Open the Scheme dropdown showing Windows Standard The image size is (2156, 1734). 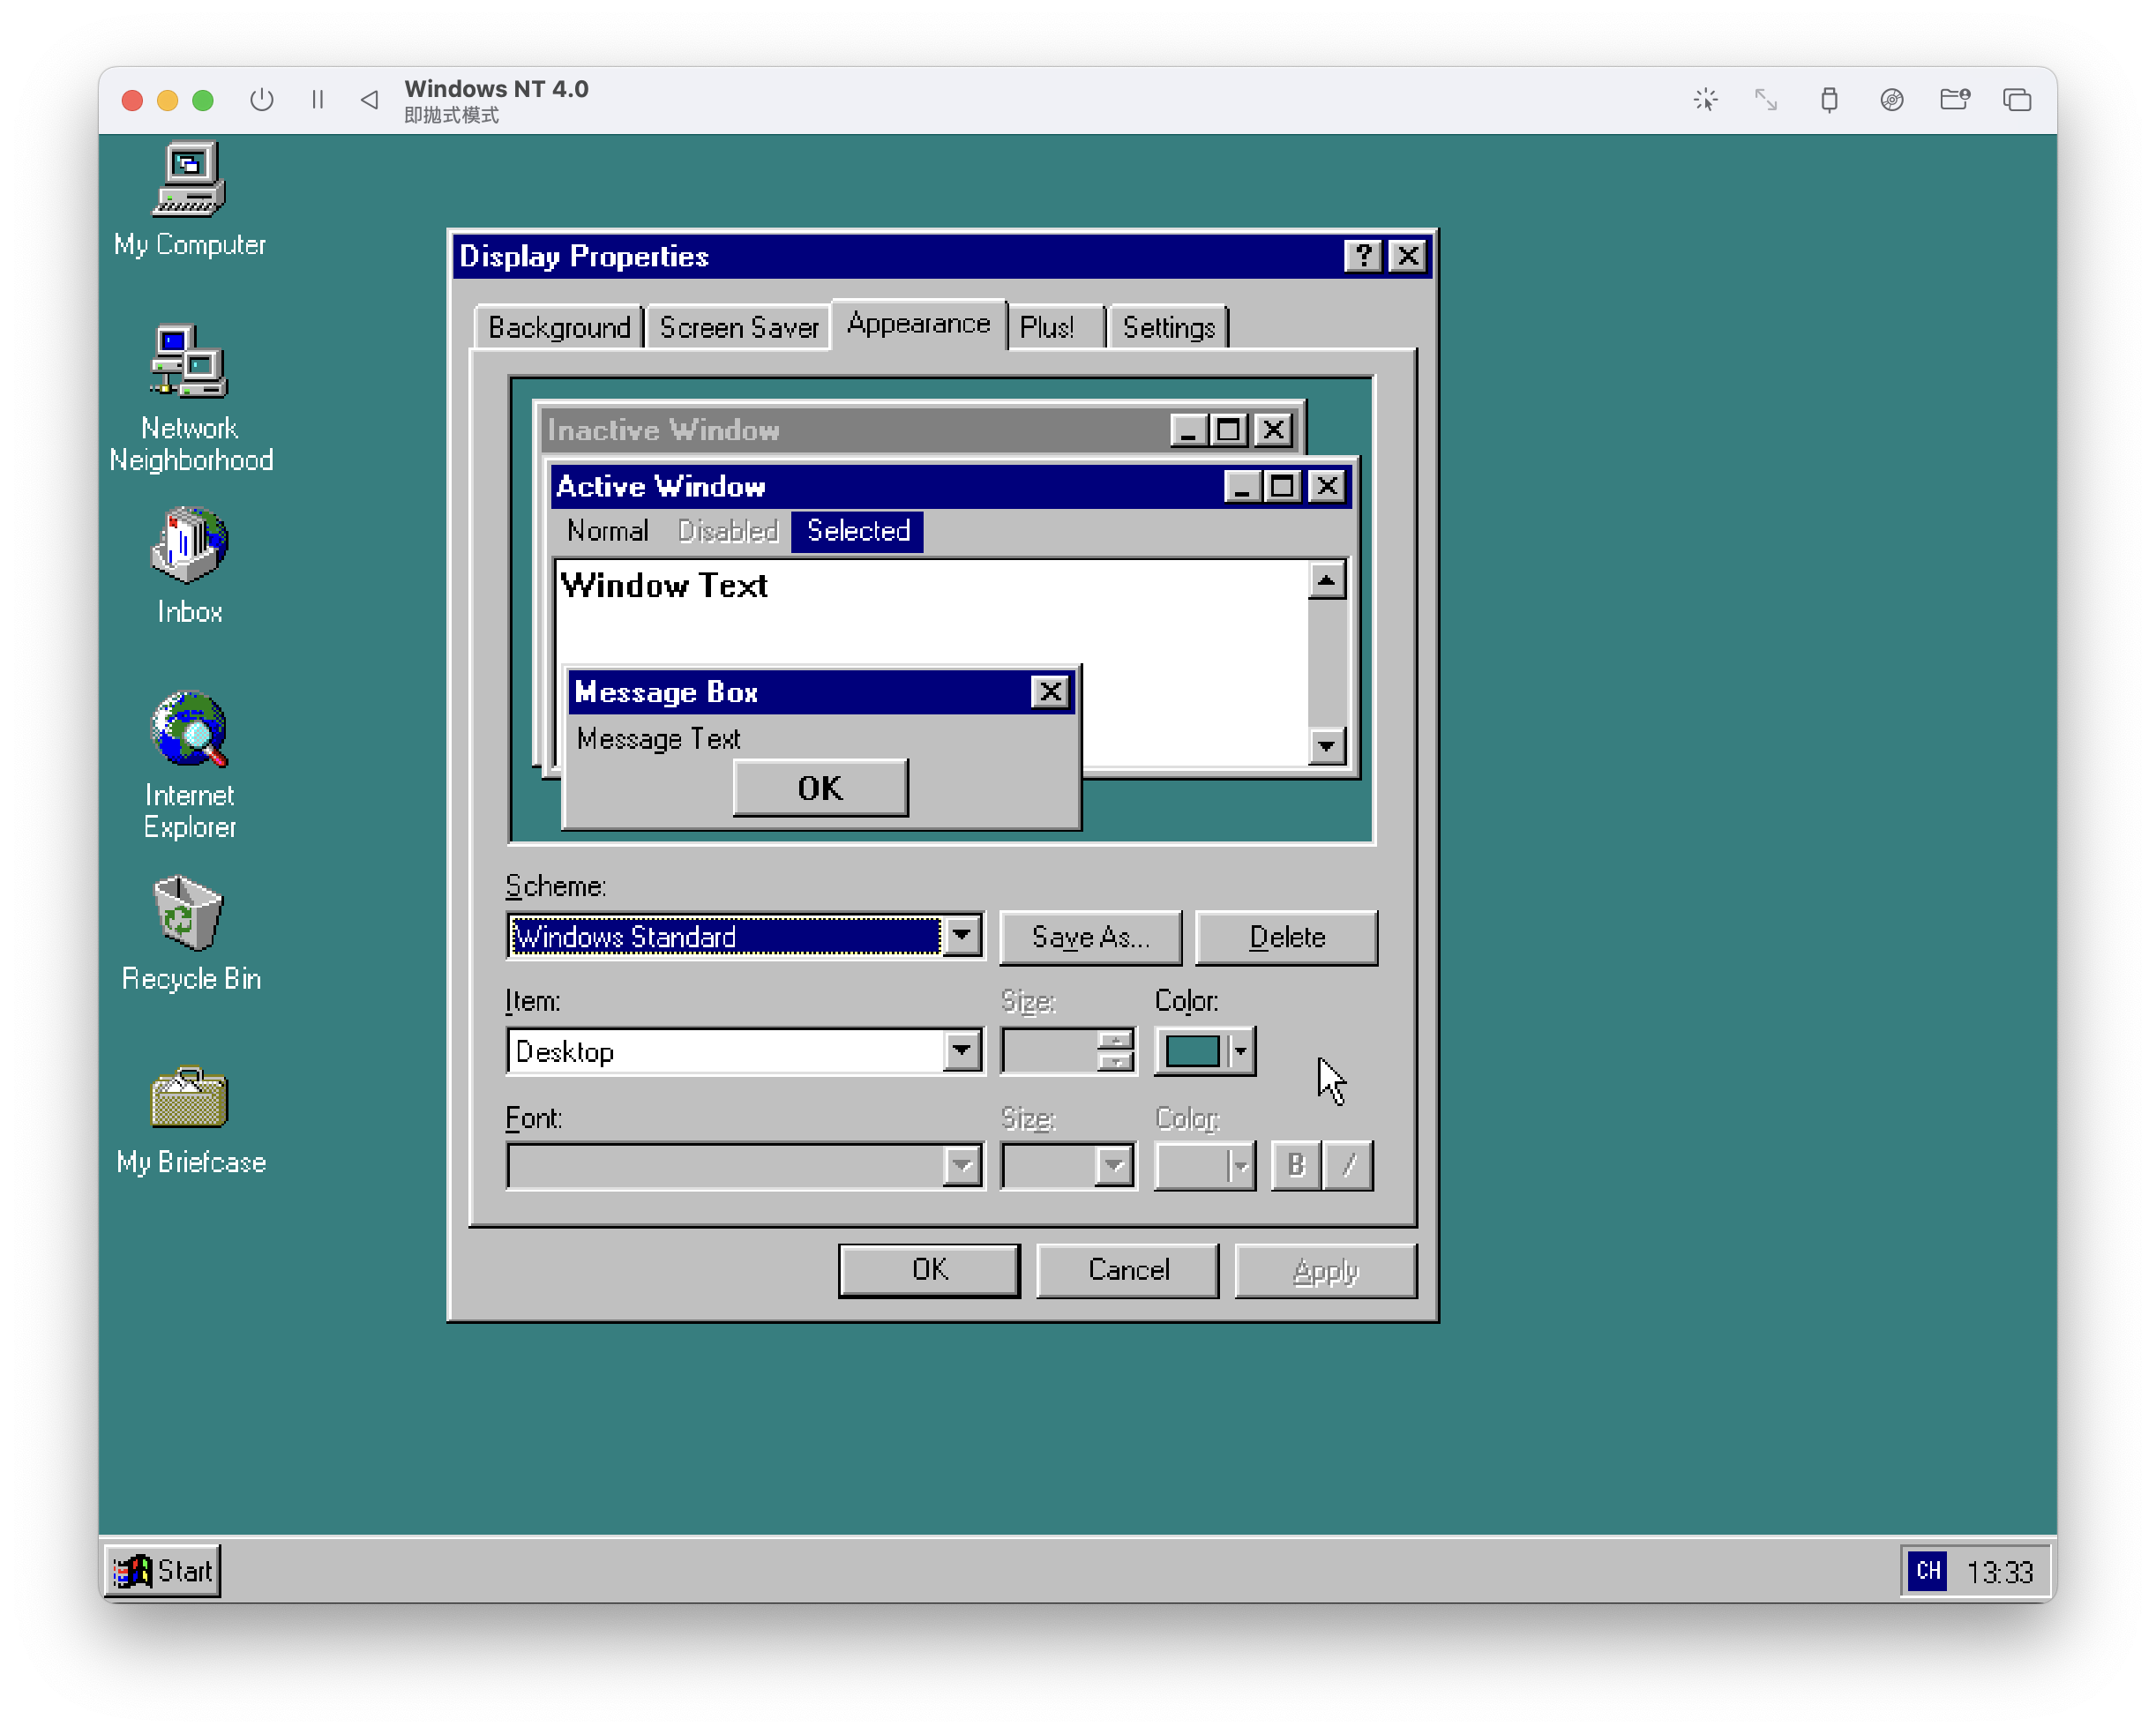(x=963, y=936)
